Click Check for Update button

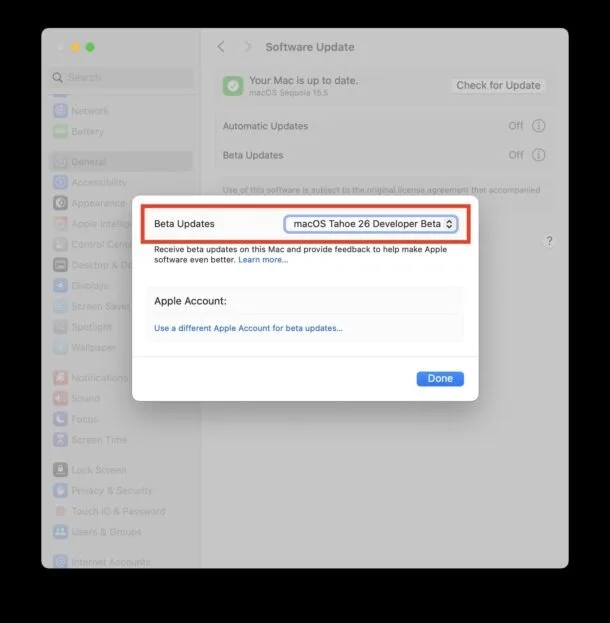tap(498, 85)
